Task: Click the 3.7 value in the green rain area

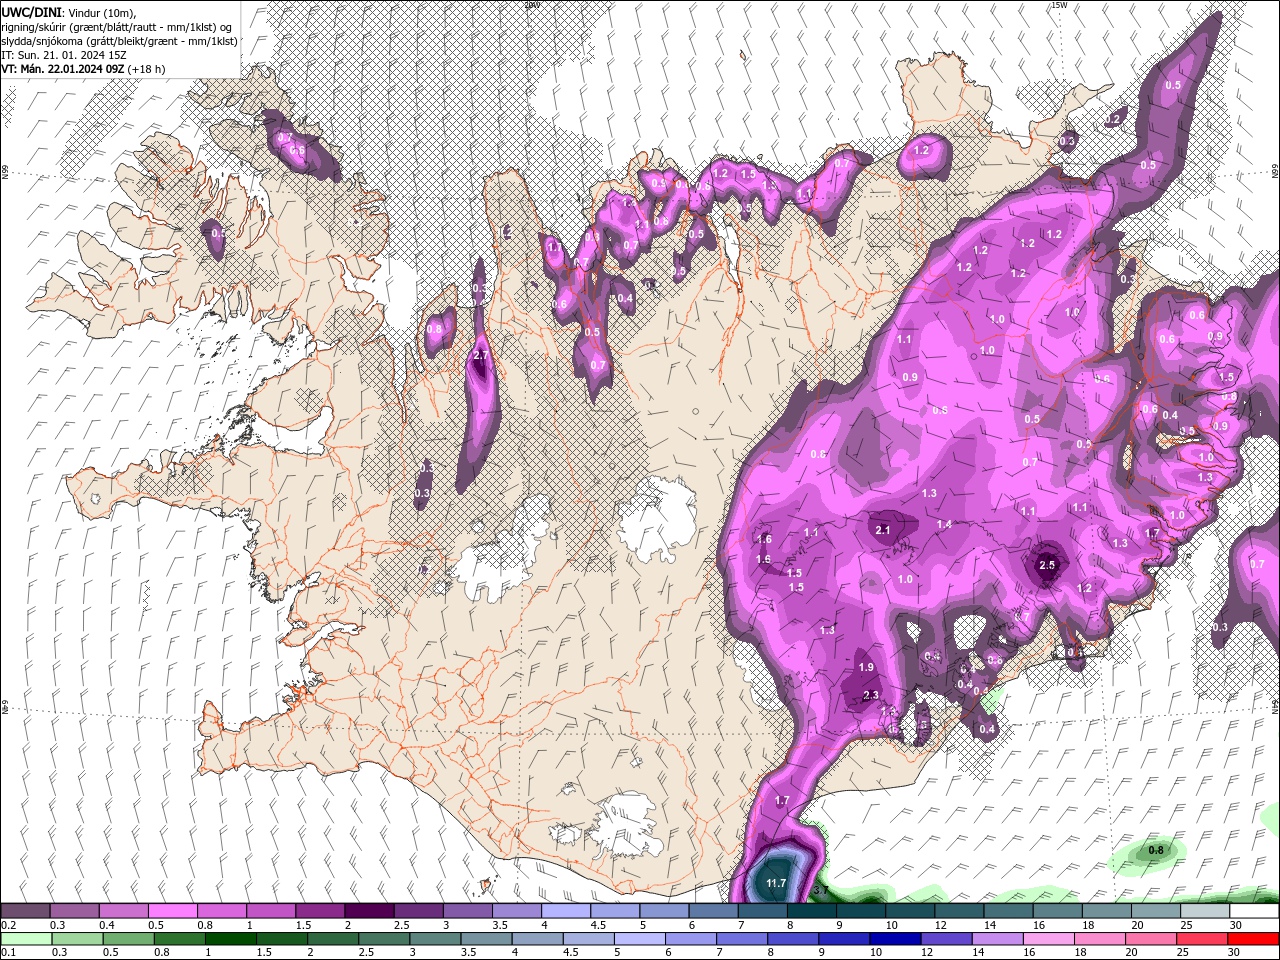Action: click(822, 889)
